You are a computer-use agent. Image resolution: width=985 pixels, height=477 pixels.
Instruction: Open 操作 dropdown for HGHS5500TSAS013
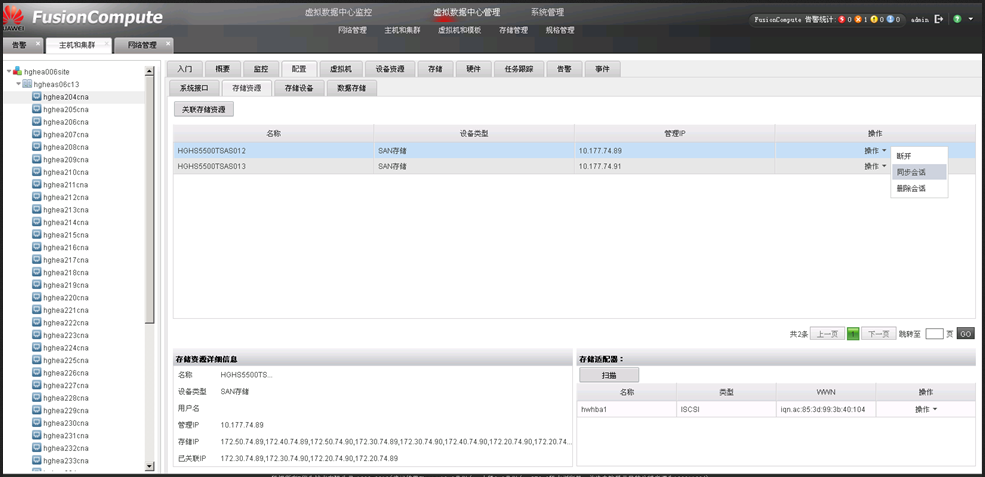875,166
